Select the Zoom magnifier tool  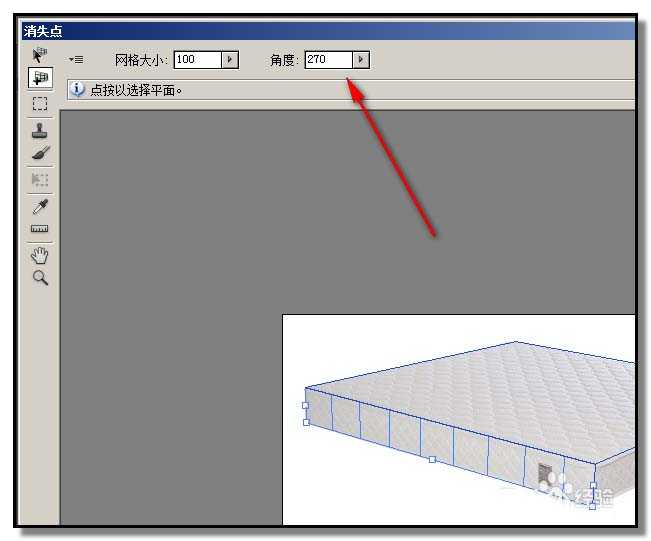pos(40,278)
